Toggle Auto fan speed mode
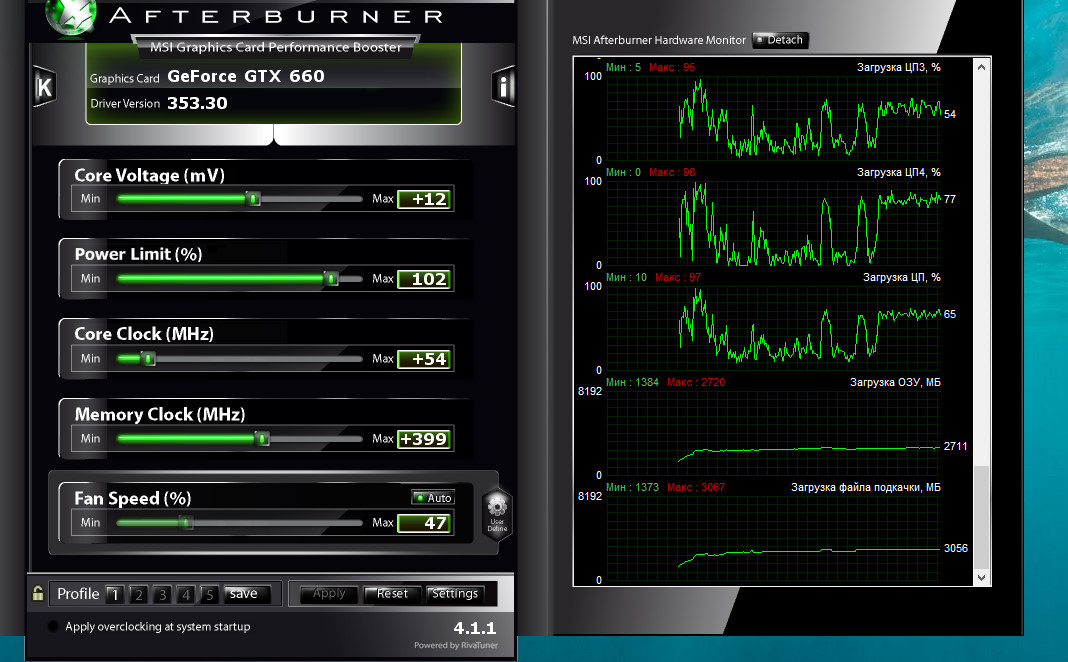Image resolution: width=1068 pixels, height=662 pixels. pyautogui.click(x=433, y=498)
